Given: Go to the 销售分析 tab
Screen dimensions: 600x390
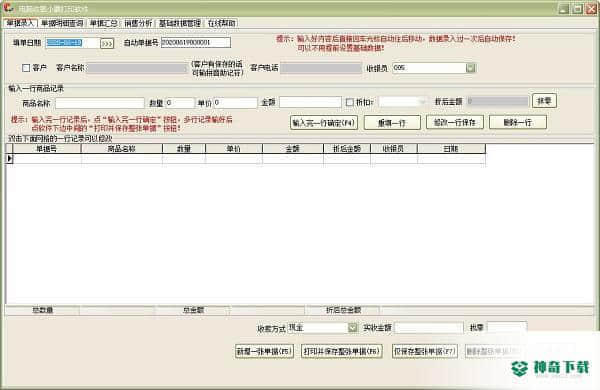Looking at the screenshot, I should coord(138,23).
